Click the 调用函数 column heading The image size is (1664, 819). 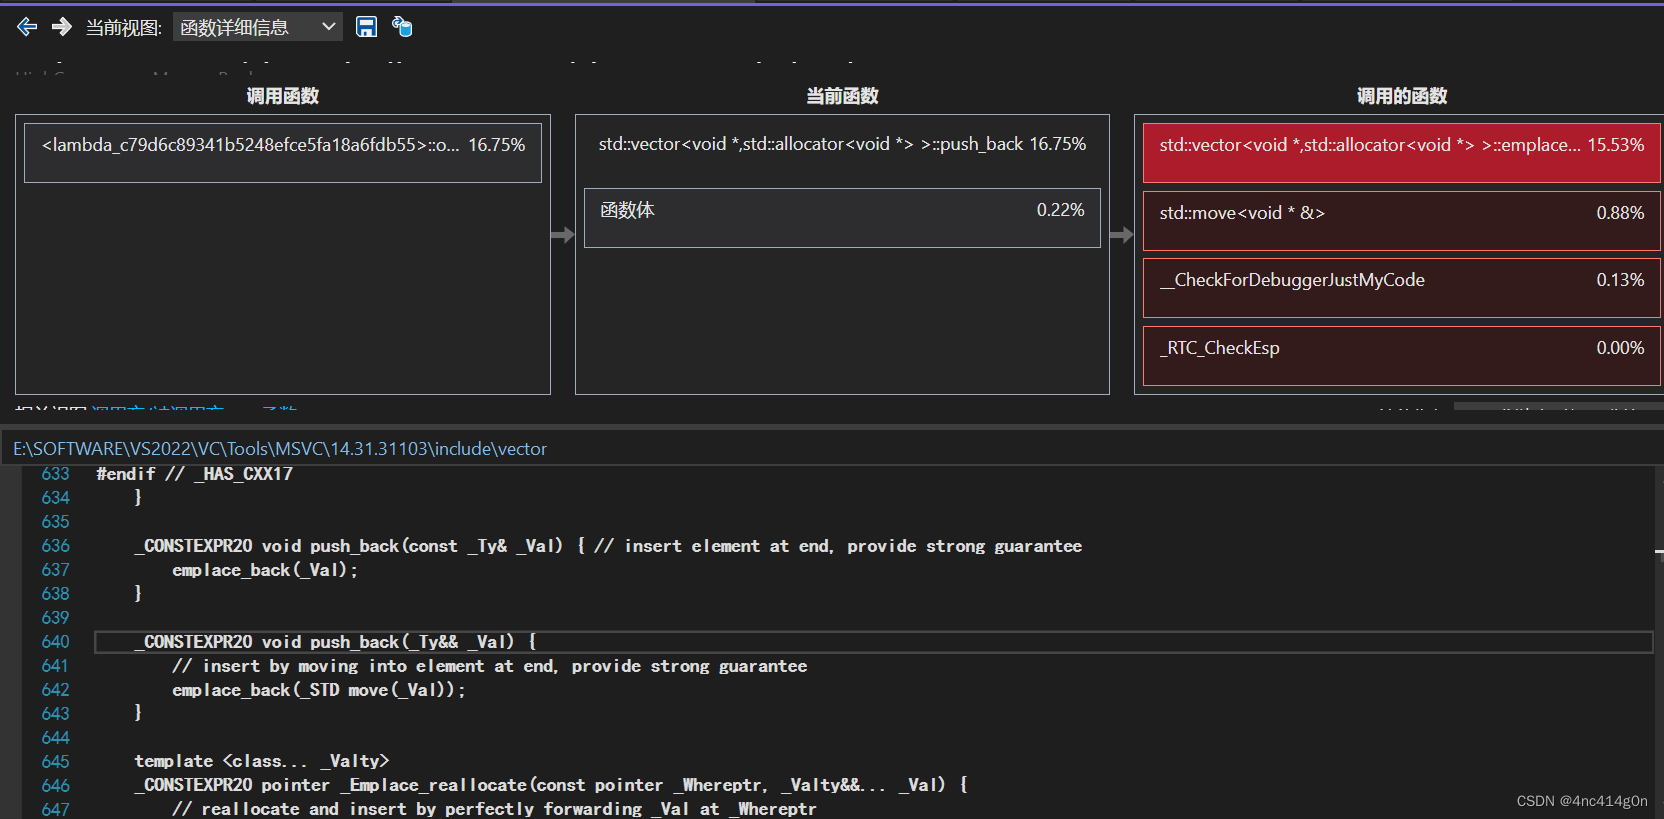(283, 96)
